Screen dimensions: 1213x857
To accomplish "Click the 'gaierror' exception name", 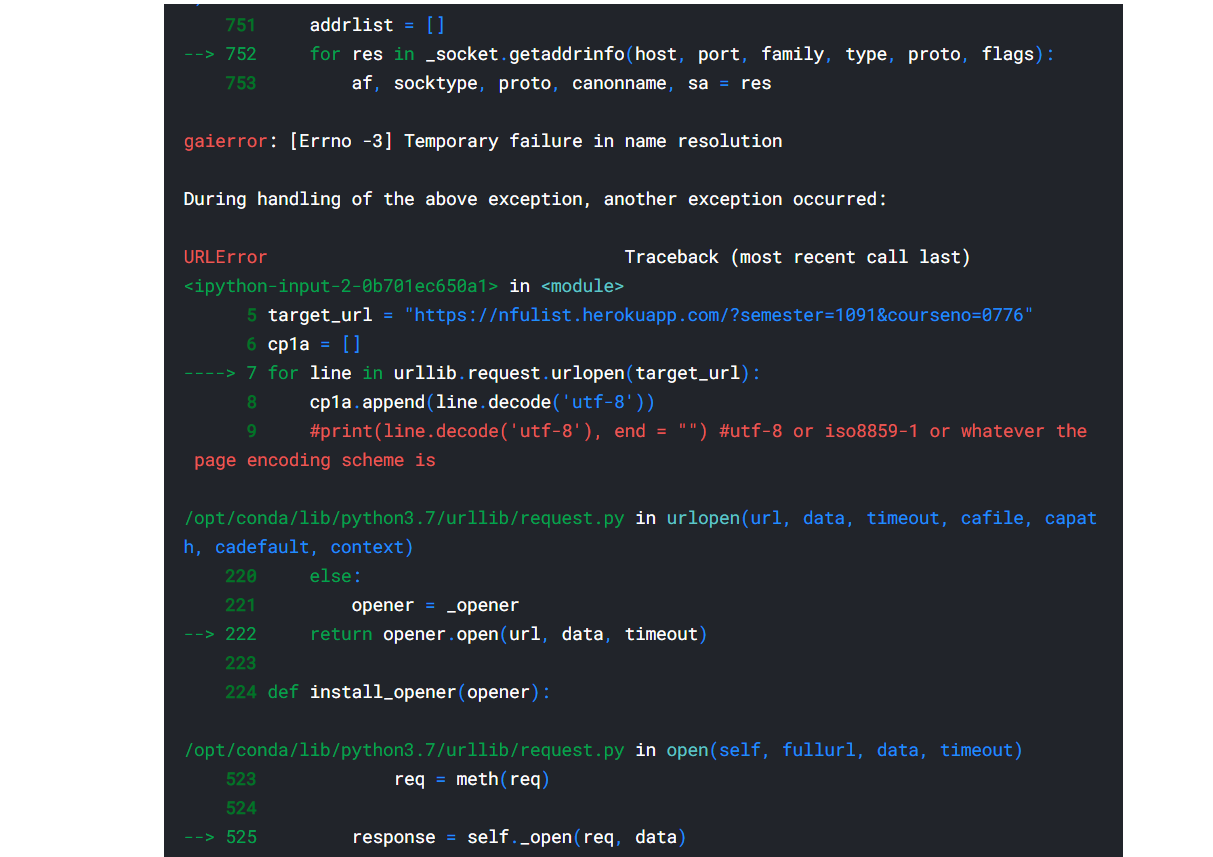I will (225, 141).
